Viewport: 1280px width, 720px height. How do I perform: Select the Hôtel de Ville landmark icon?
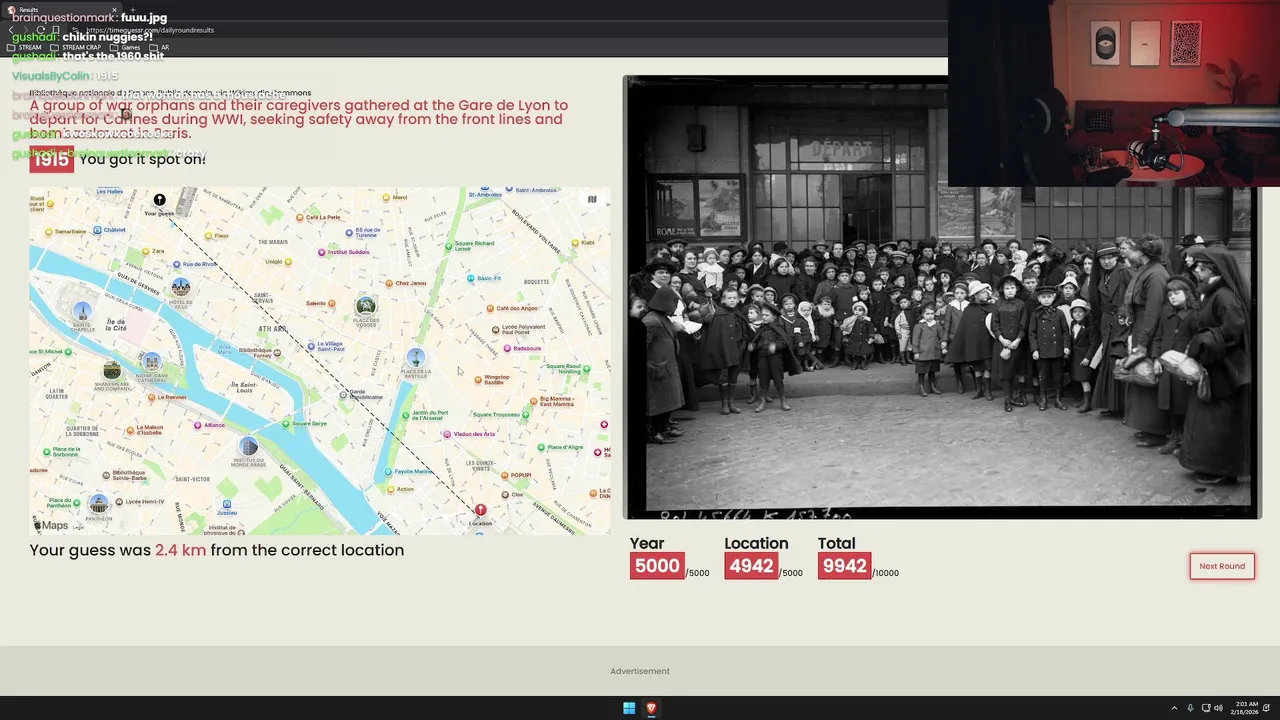click(181, 288)
